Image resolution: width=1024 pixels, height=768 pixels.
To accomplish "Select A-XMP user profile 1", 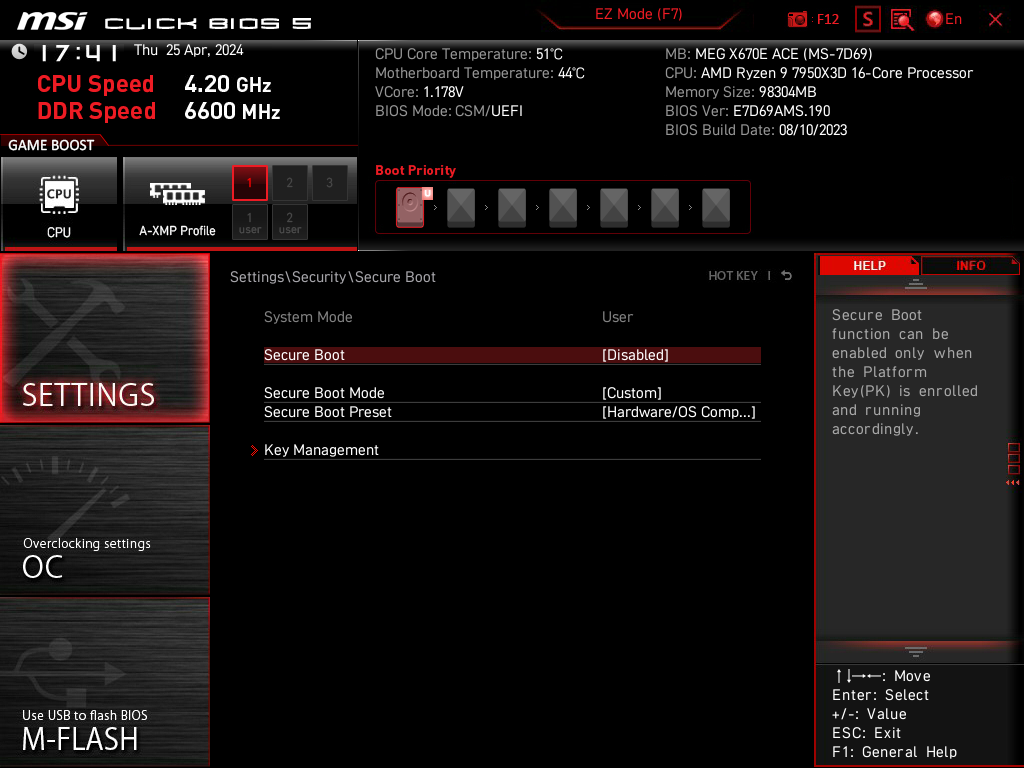I will [x=249, y=223].
